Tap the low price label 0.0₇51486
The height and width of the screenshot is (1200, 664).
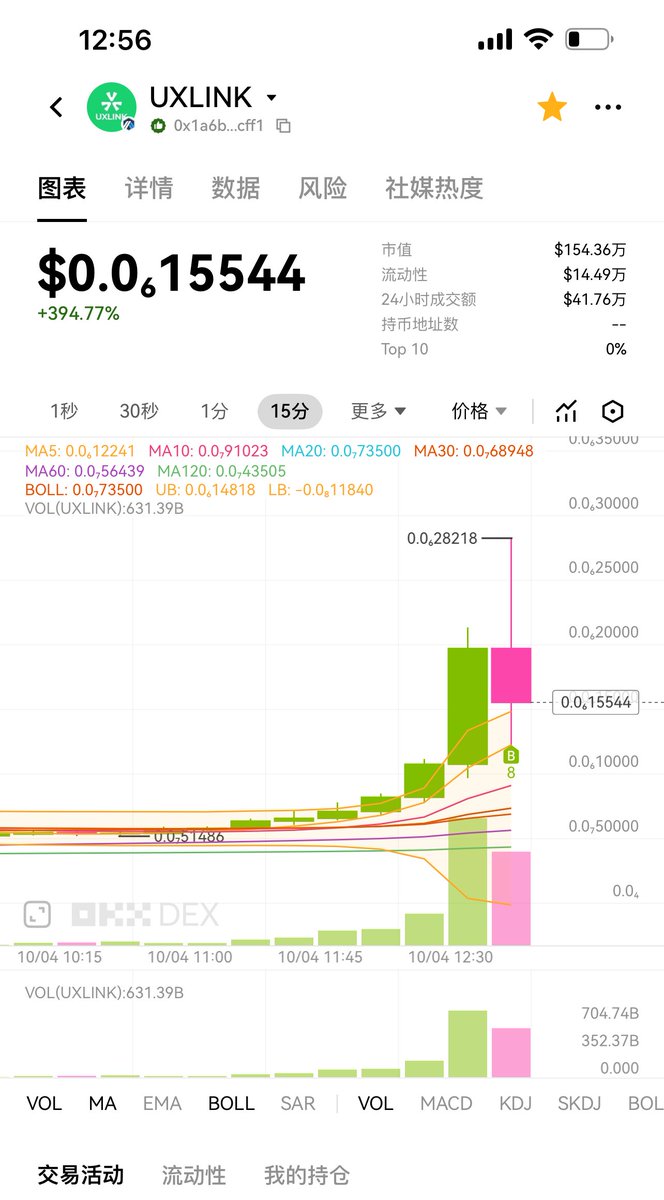pos(189,836)
